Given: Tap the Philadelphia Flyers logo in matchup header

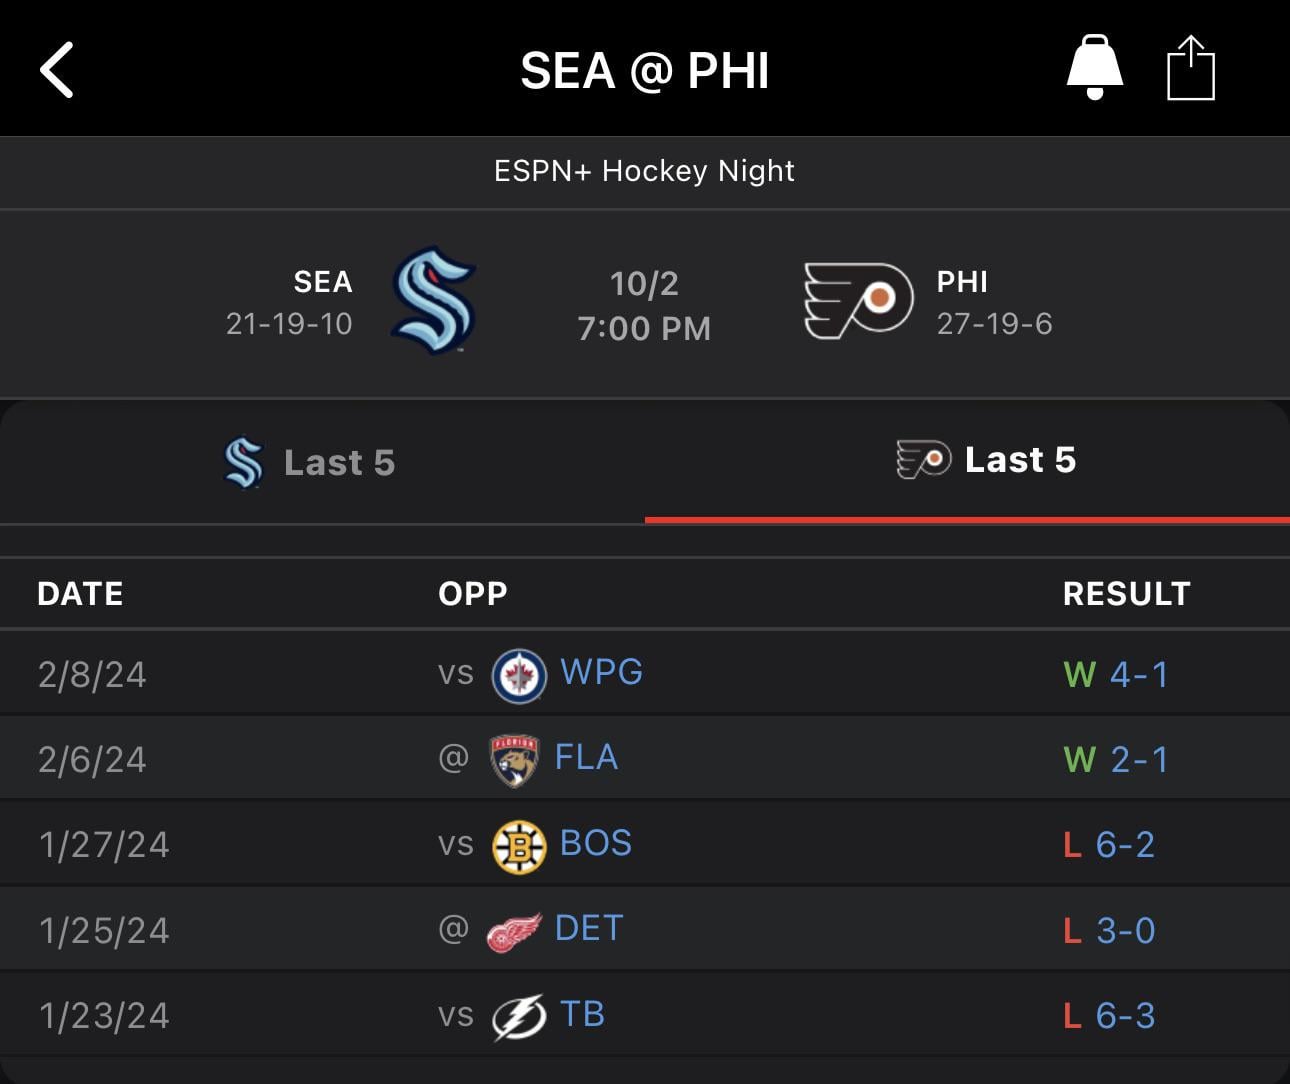Looking at the screenshot, I should coord(858,300).
